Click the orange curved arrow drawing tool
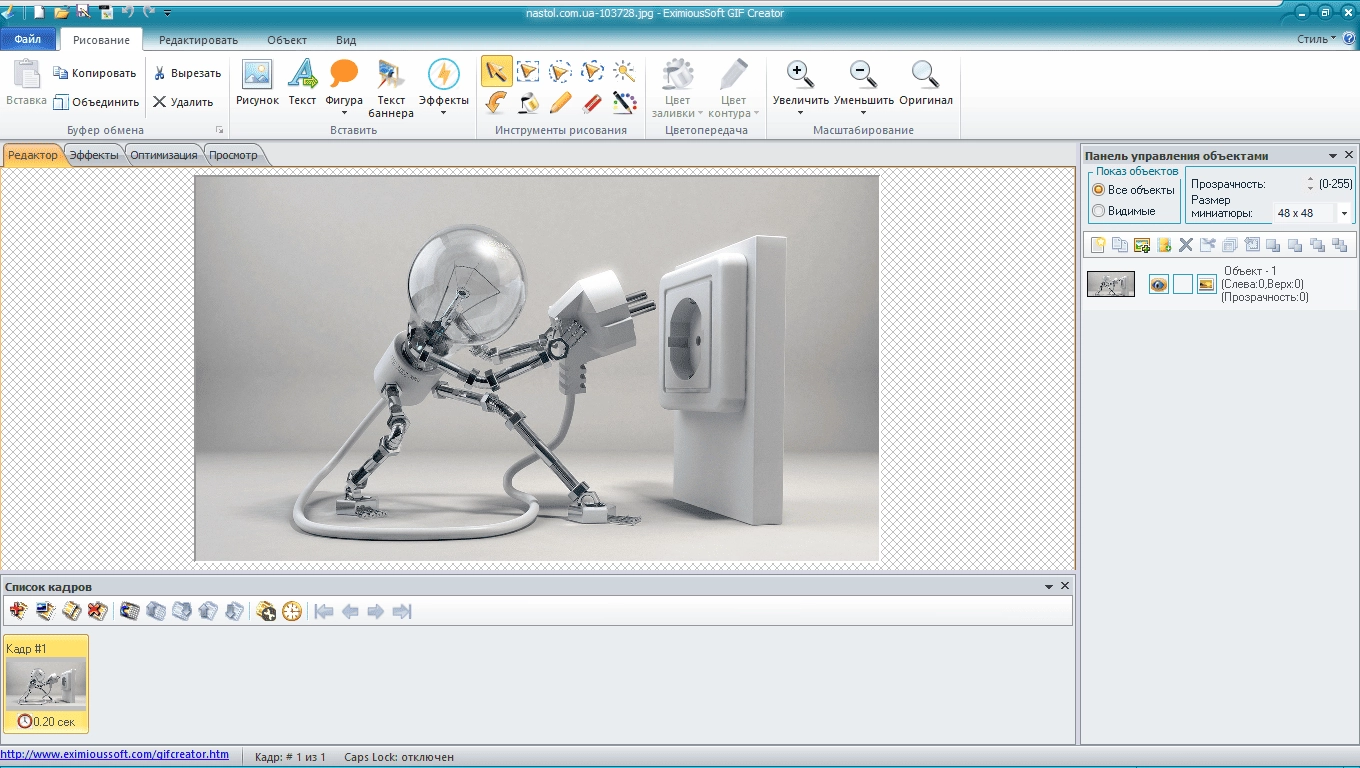1360x768 pixels. [x=496, y=102]
